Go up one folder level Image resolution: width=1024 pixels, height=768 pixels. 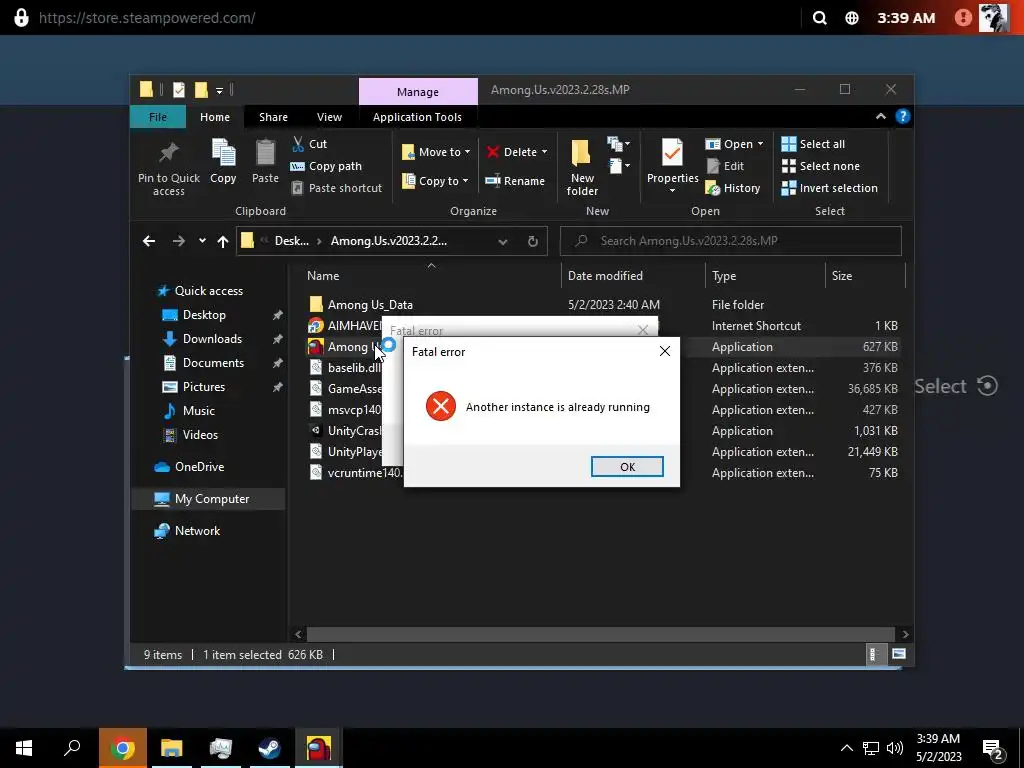point(223,241)
